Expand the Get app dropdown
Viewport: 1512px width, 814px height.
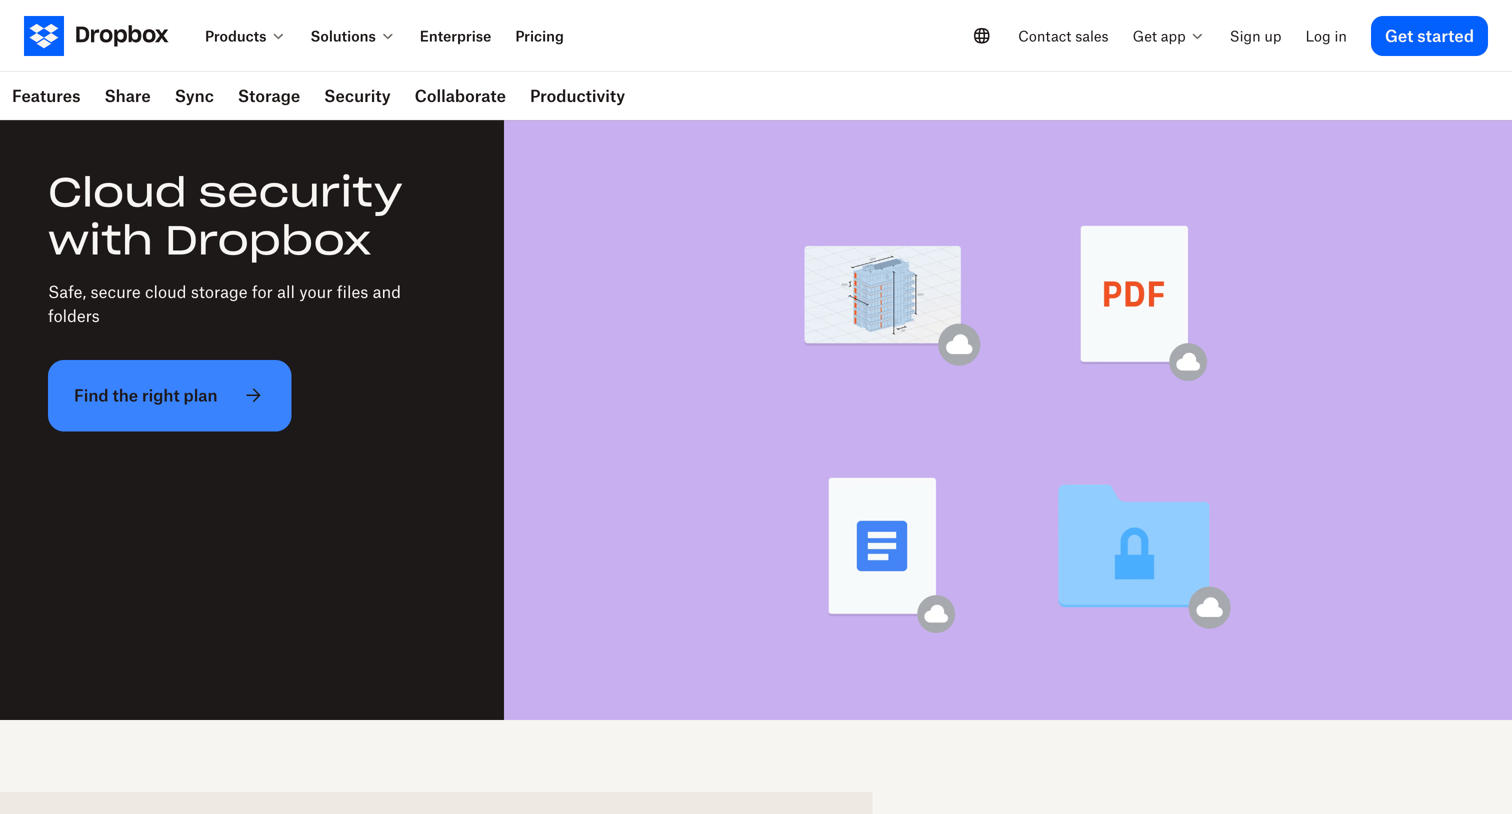1168,36
